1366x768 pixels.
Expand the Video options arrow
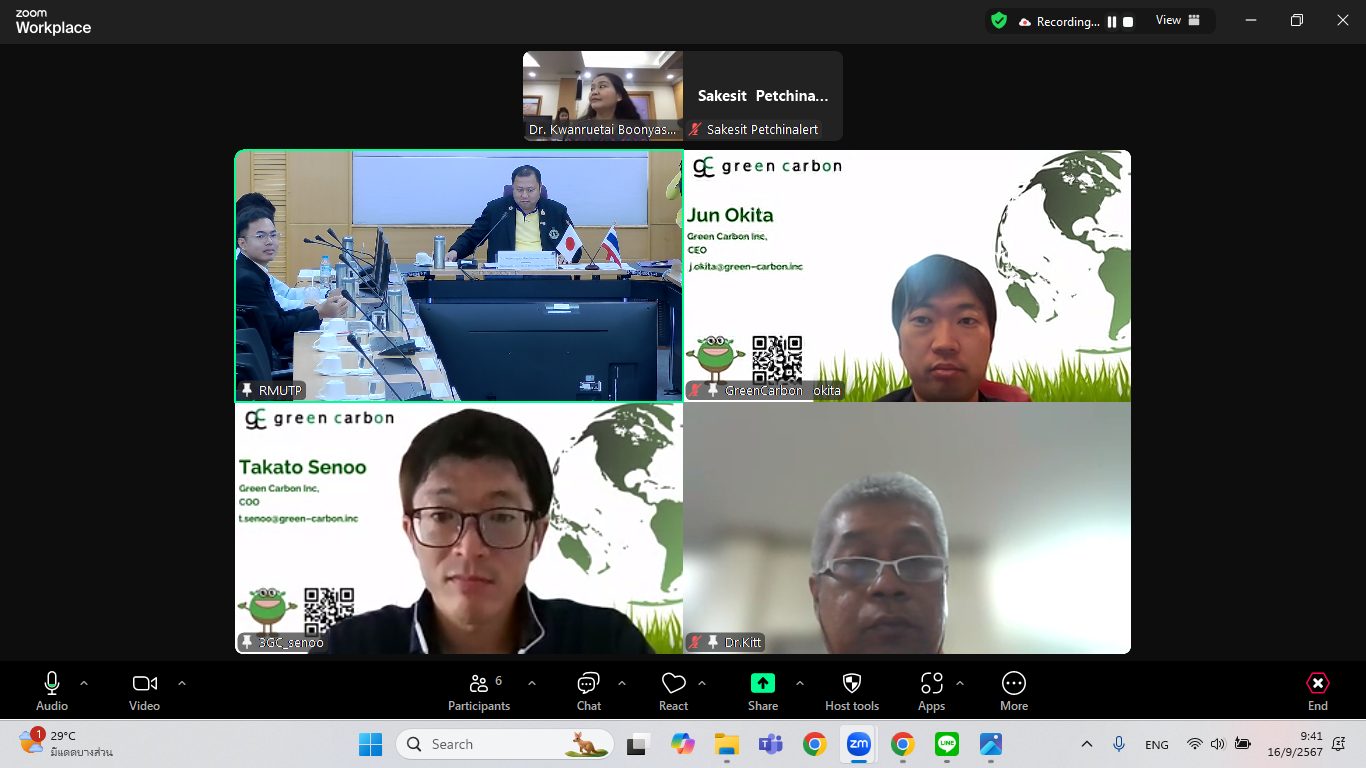pyautogui.click(x=182, y=683)
